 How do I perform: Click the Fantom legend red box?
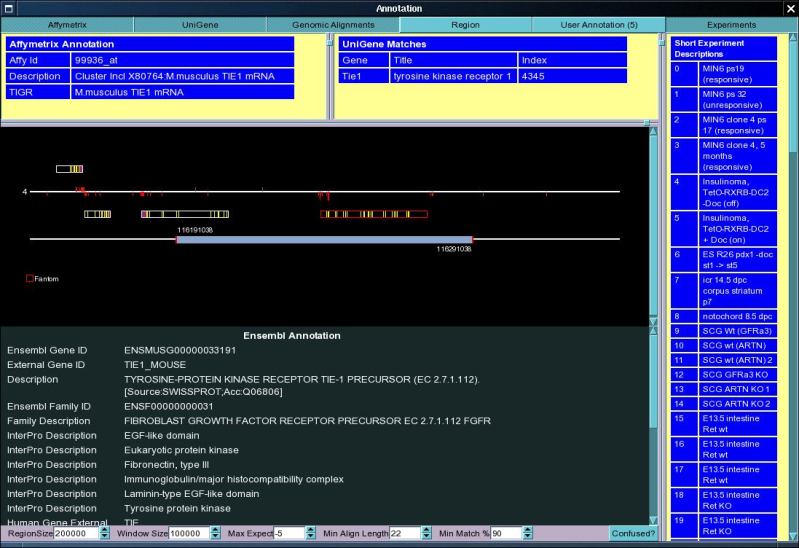[29, 278]
